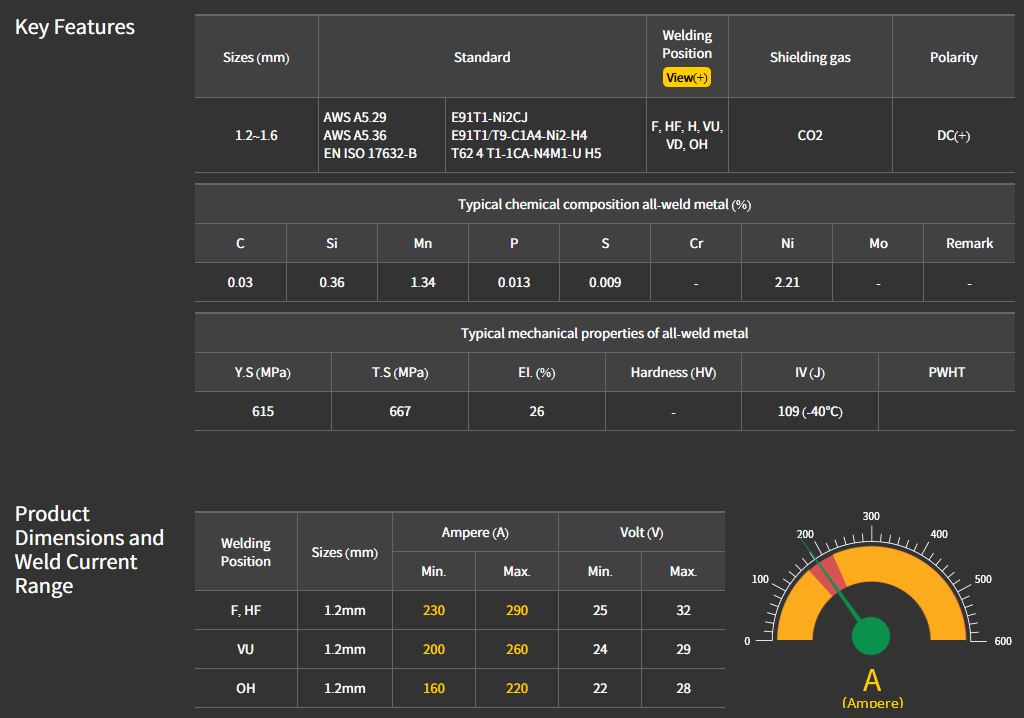Select the 600 mark on the gauge
The height and width of the screenshot is (718, 1024).
1003,641
